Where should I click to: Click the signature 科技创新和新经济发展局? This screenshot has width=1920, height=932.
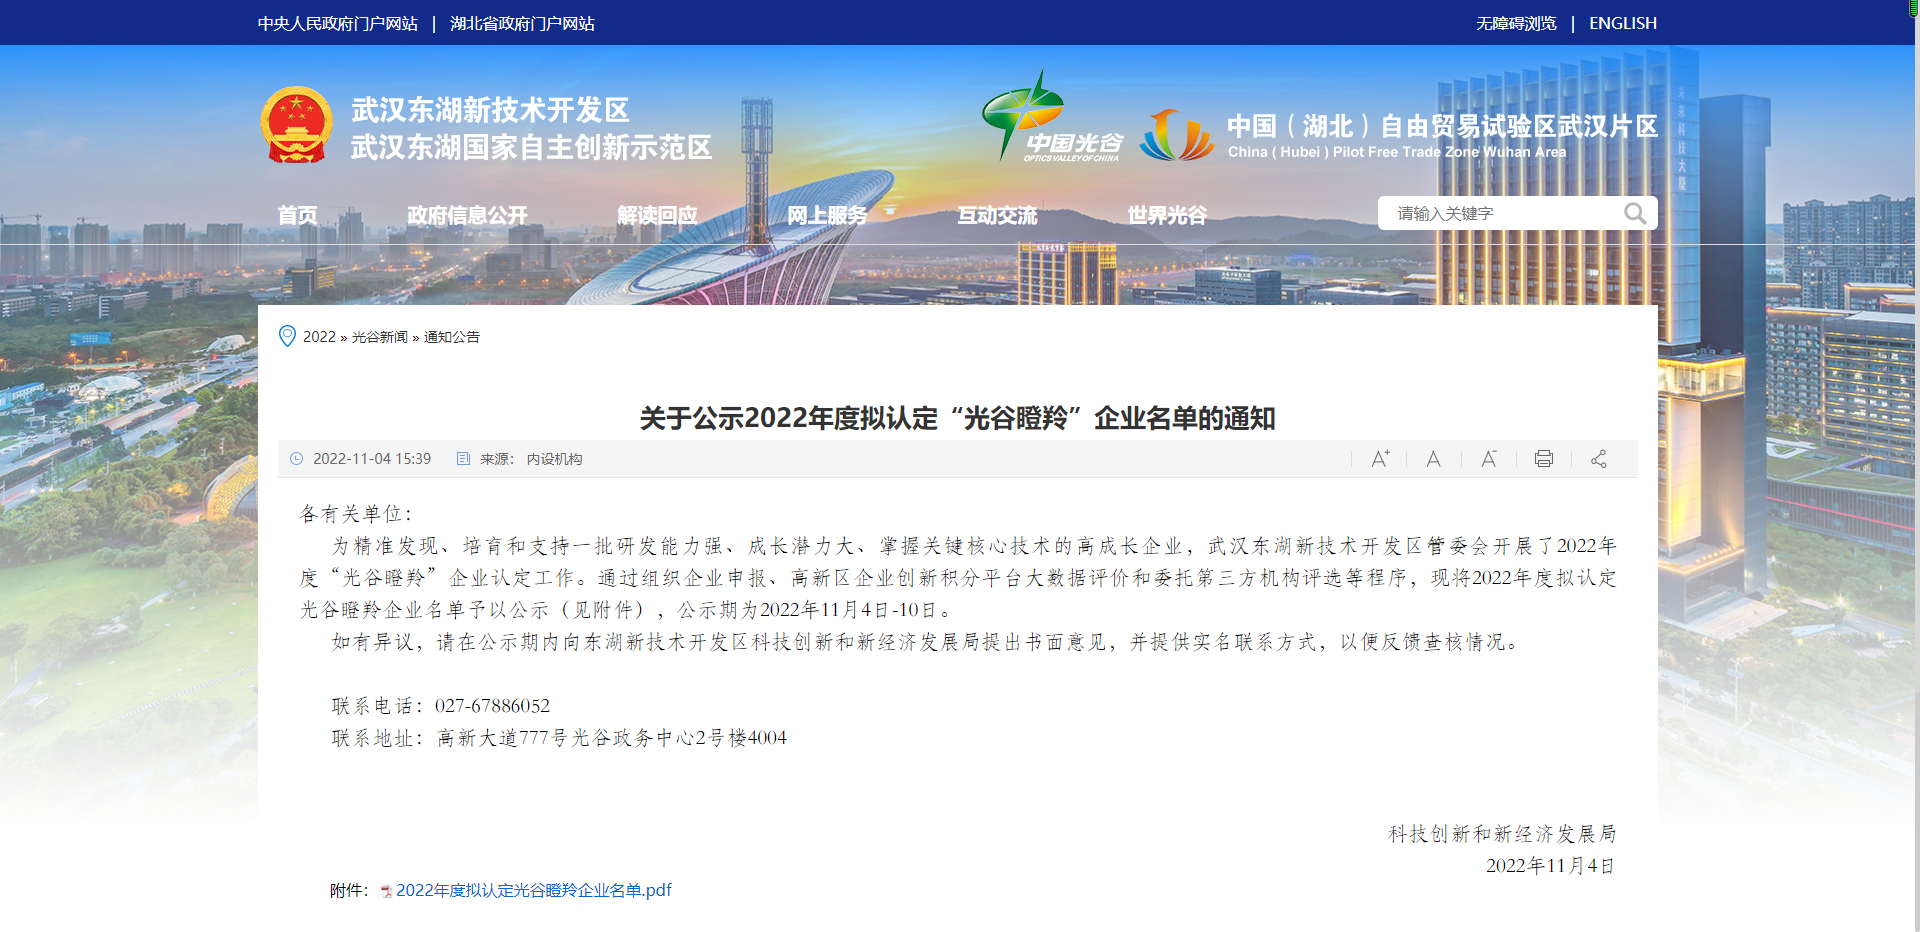point(1502,834)
